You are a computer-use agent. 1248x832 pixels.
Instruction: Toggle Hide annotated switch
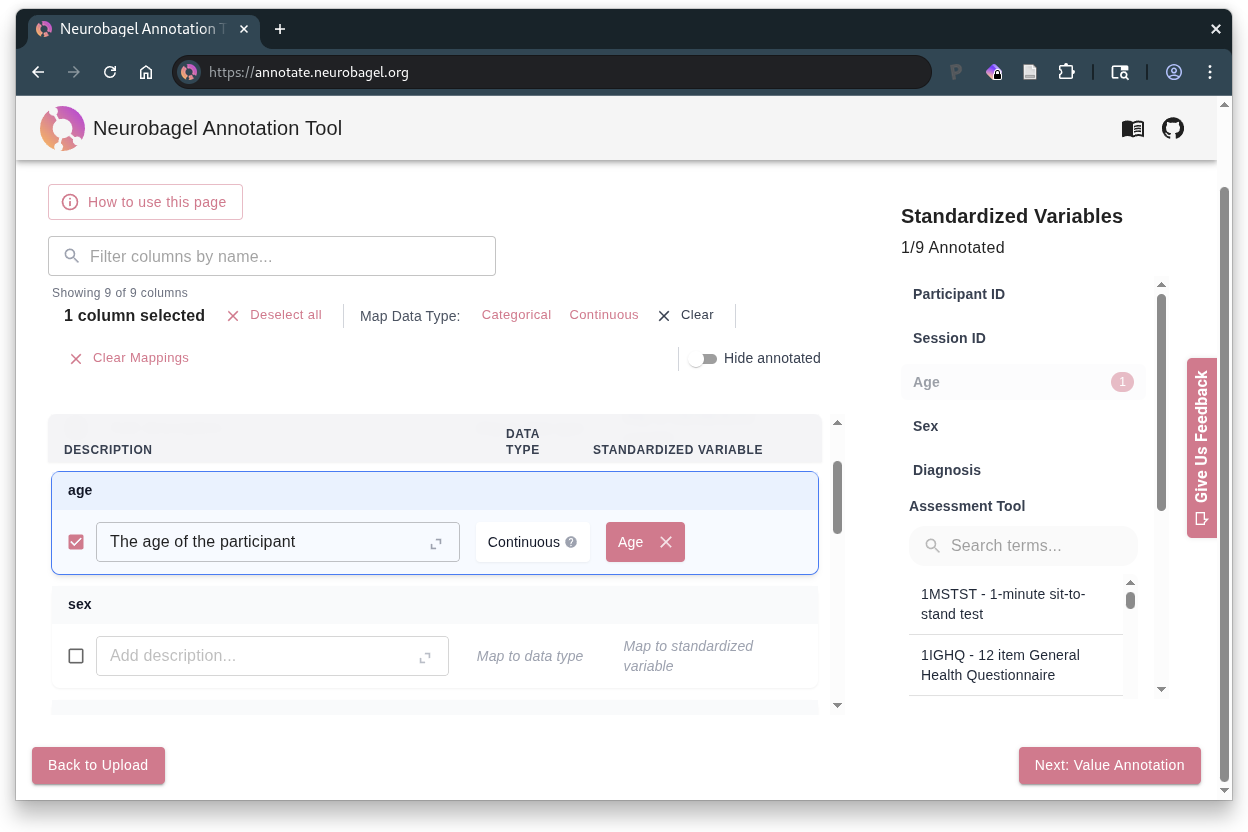point(703,358)
